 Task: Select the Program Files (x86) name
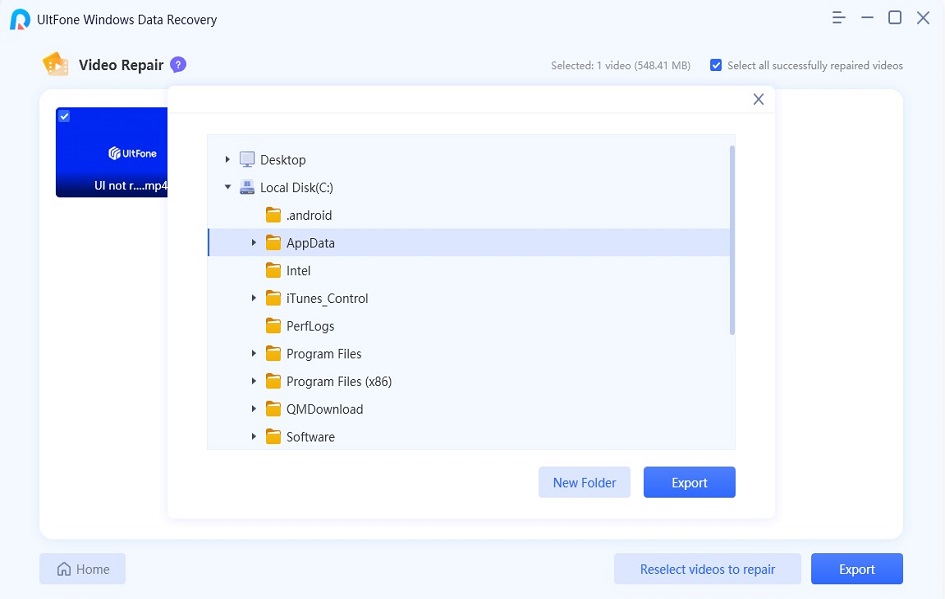point(339,381)
